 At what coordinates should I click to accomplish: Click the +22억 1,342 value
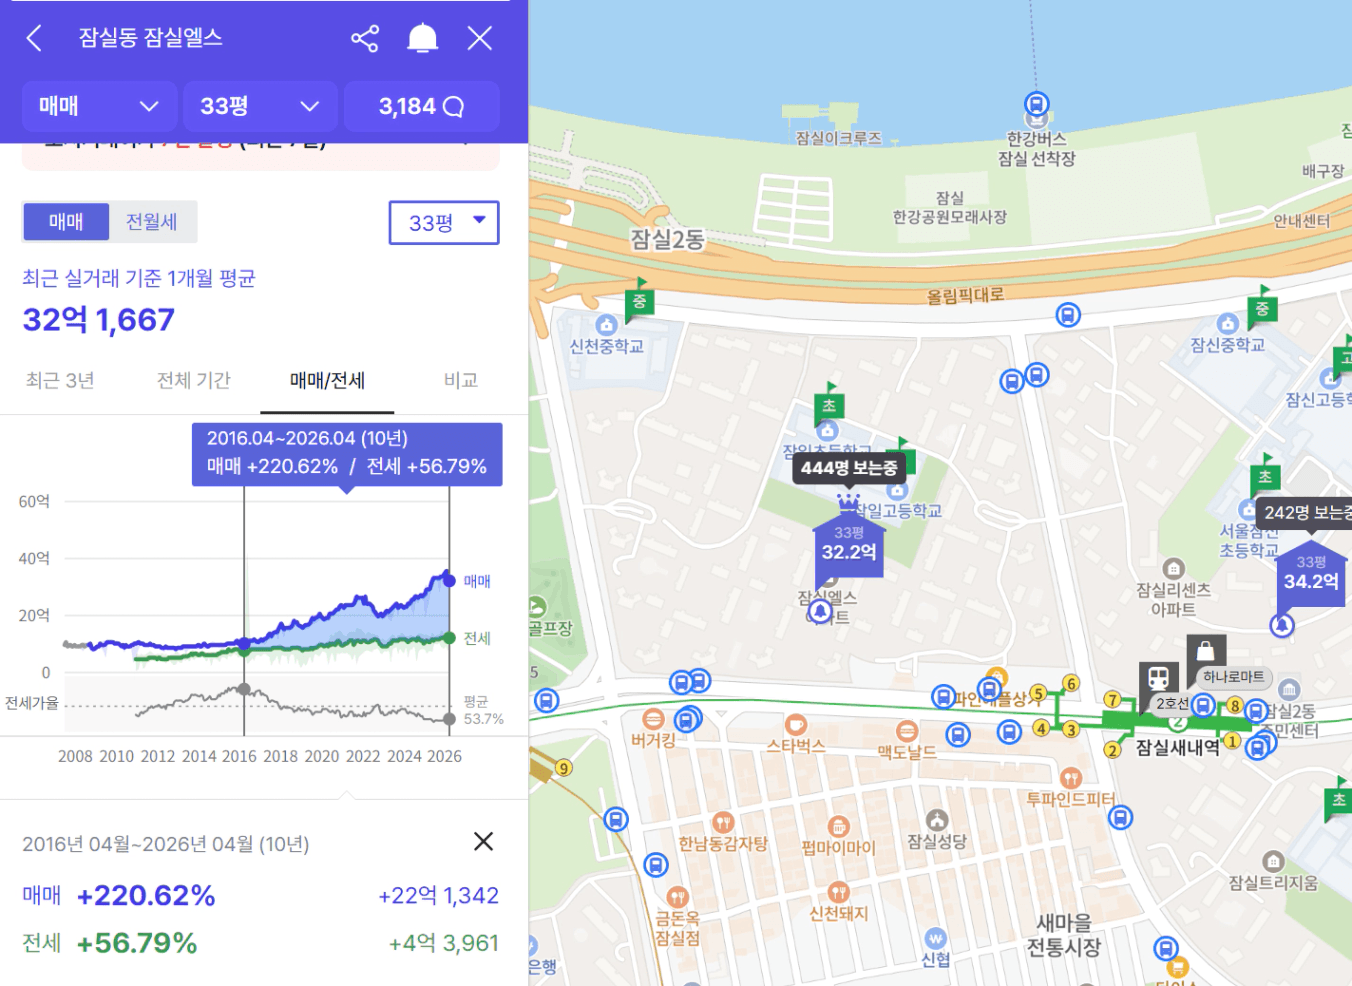(x=439, y=896)
